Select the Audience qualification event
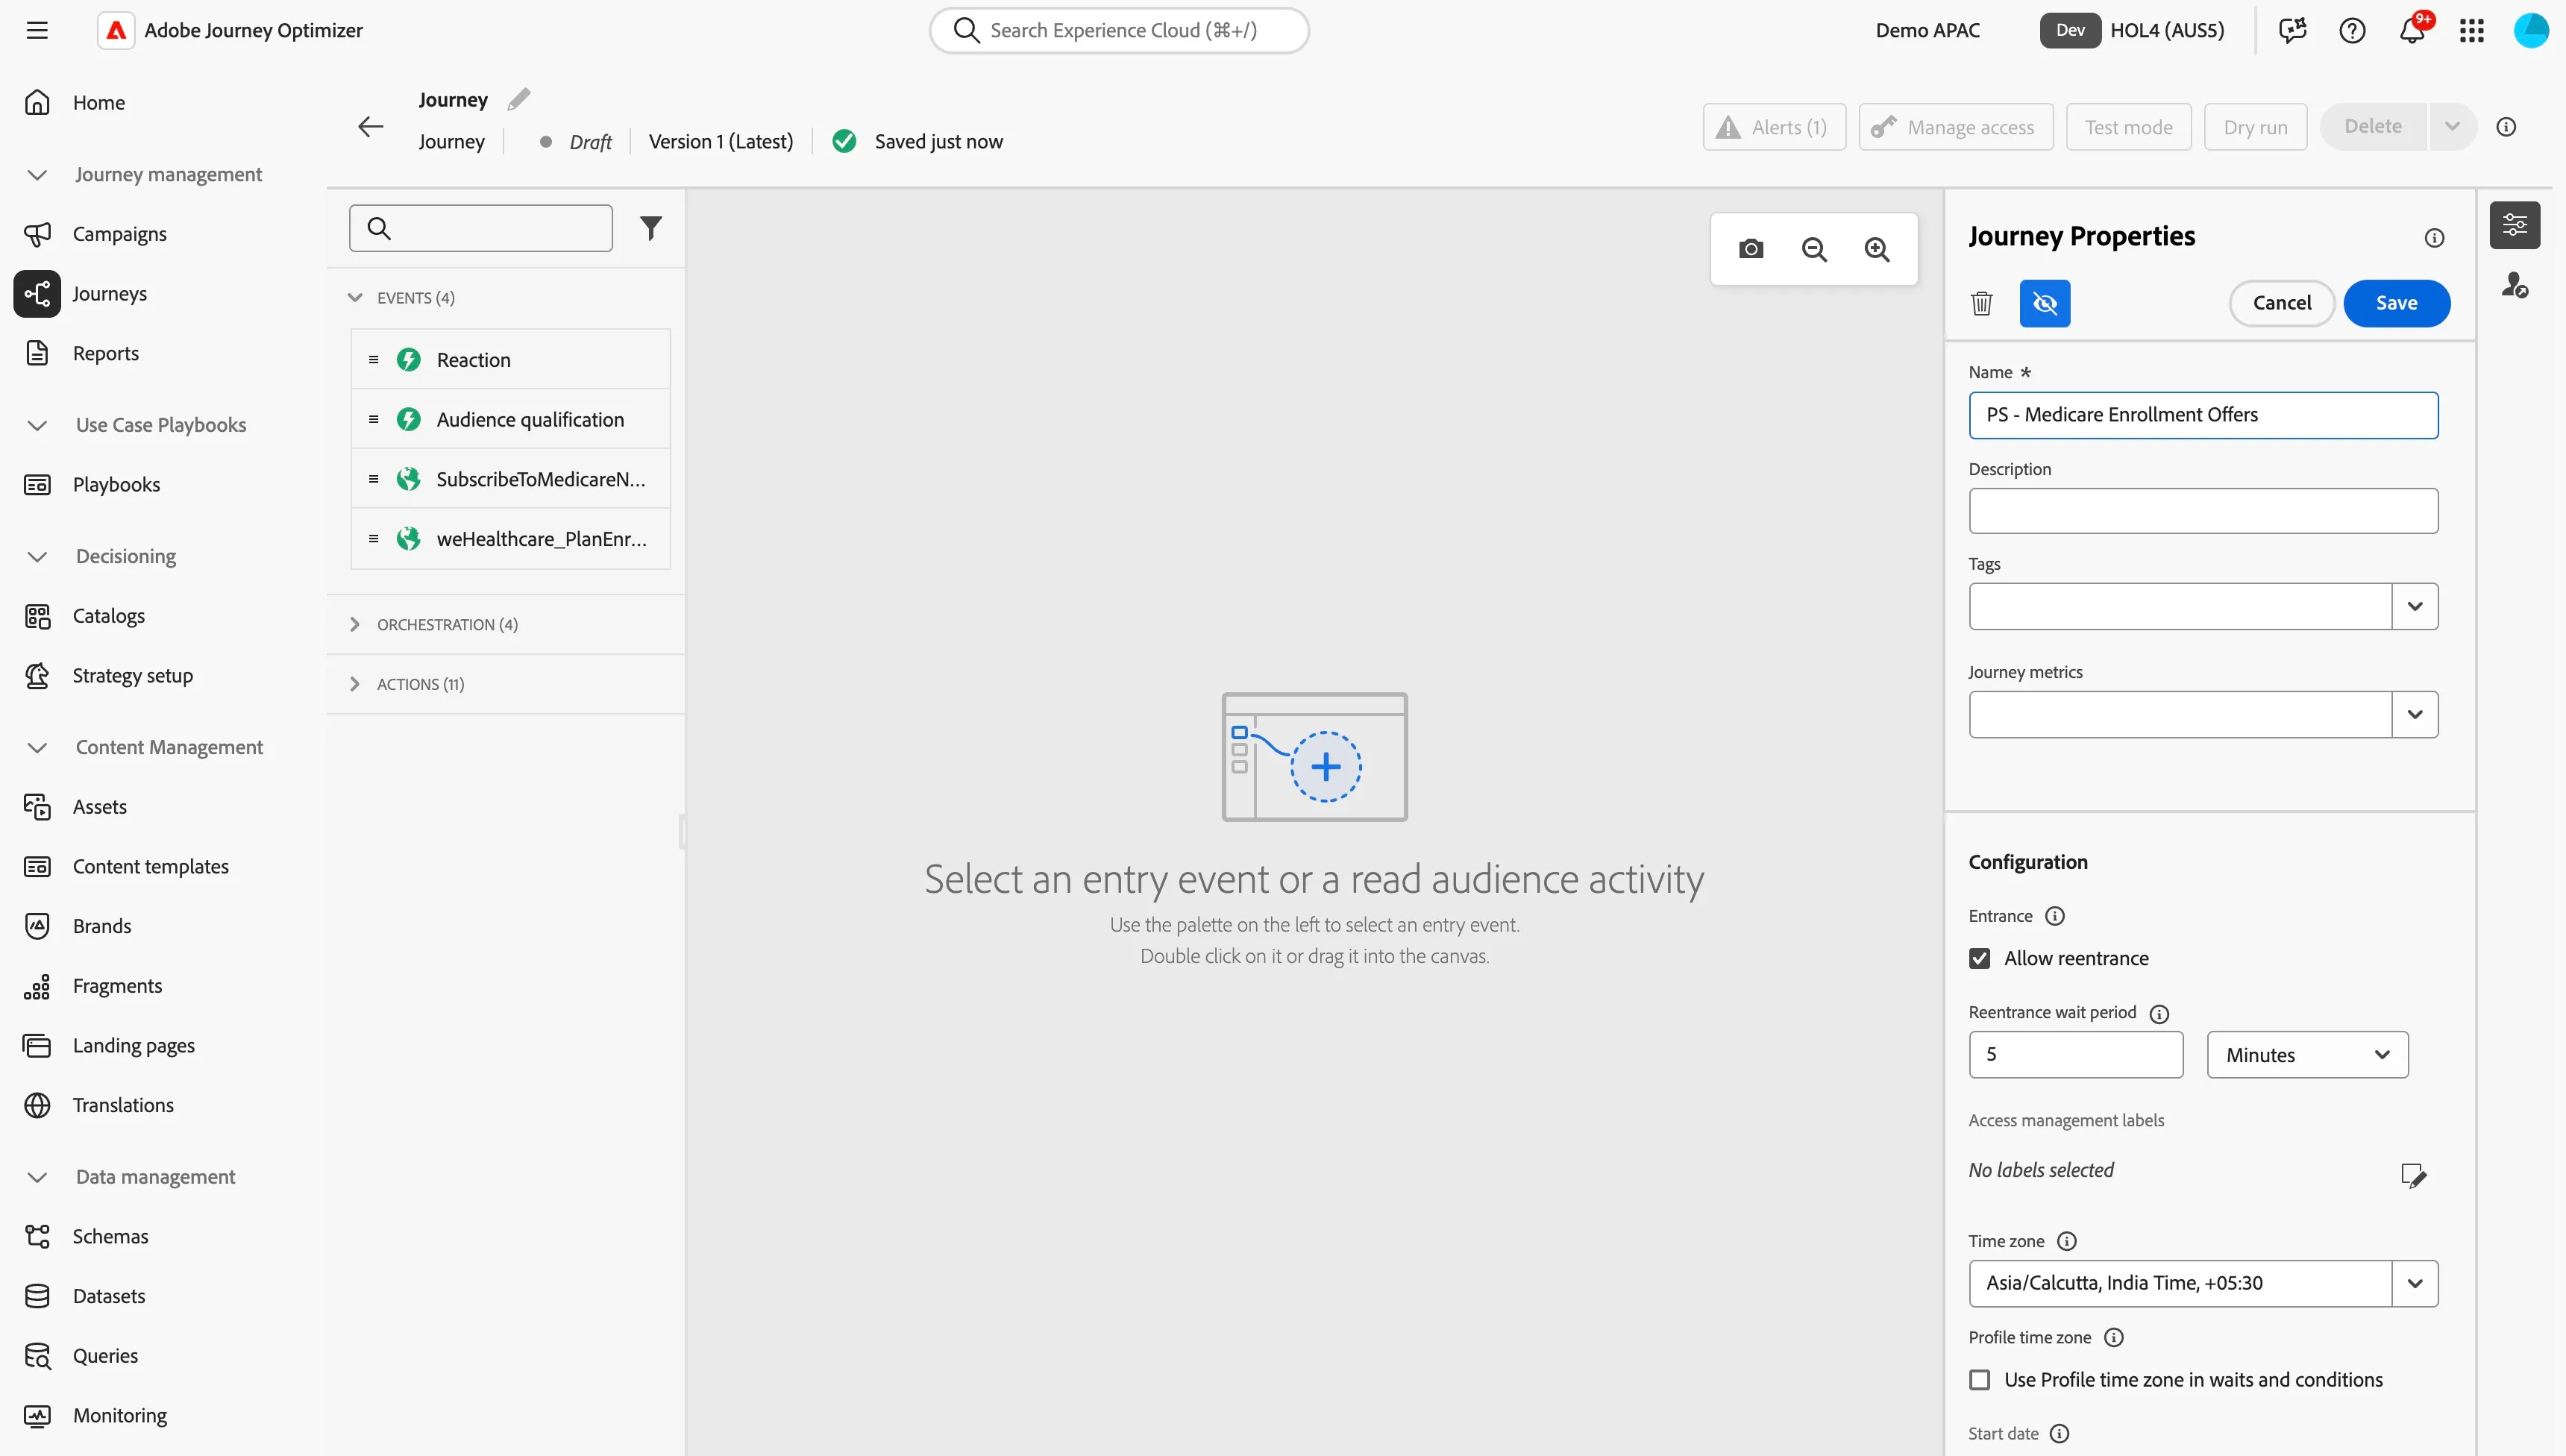The image size is (2566, 1456). point(511,419)
